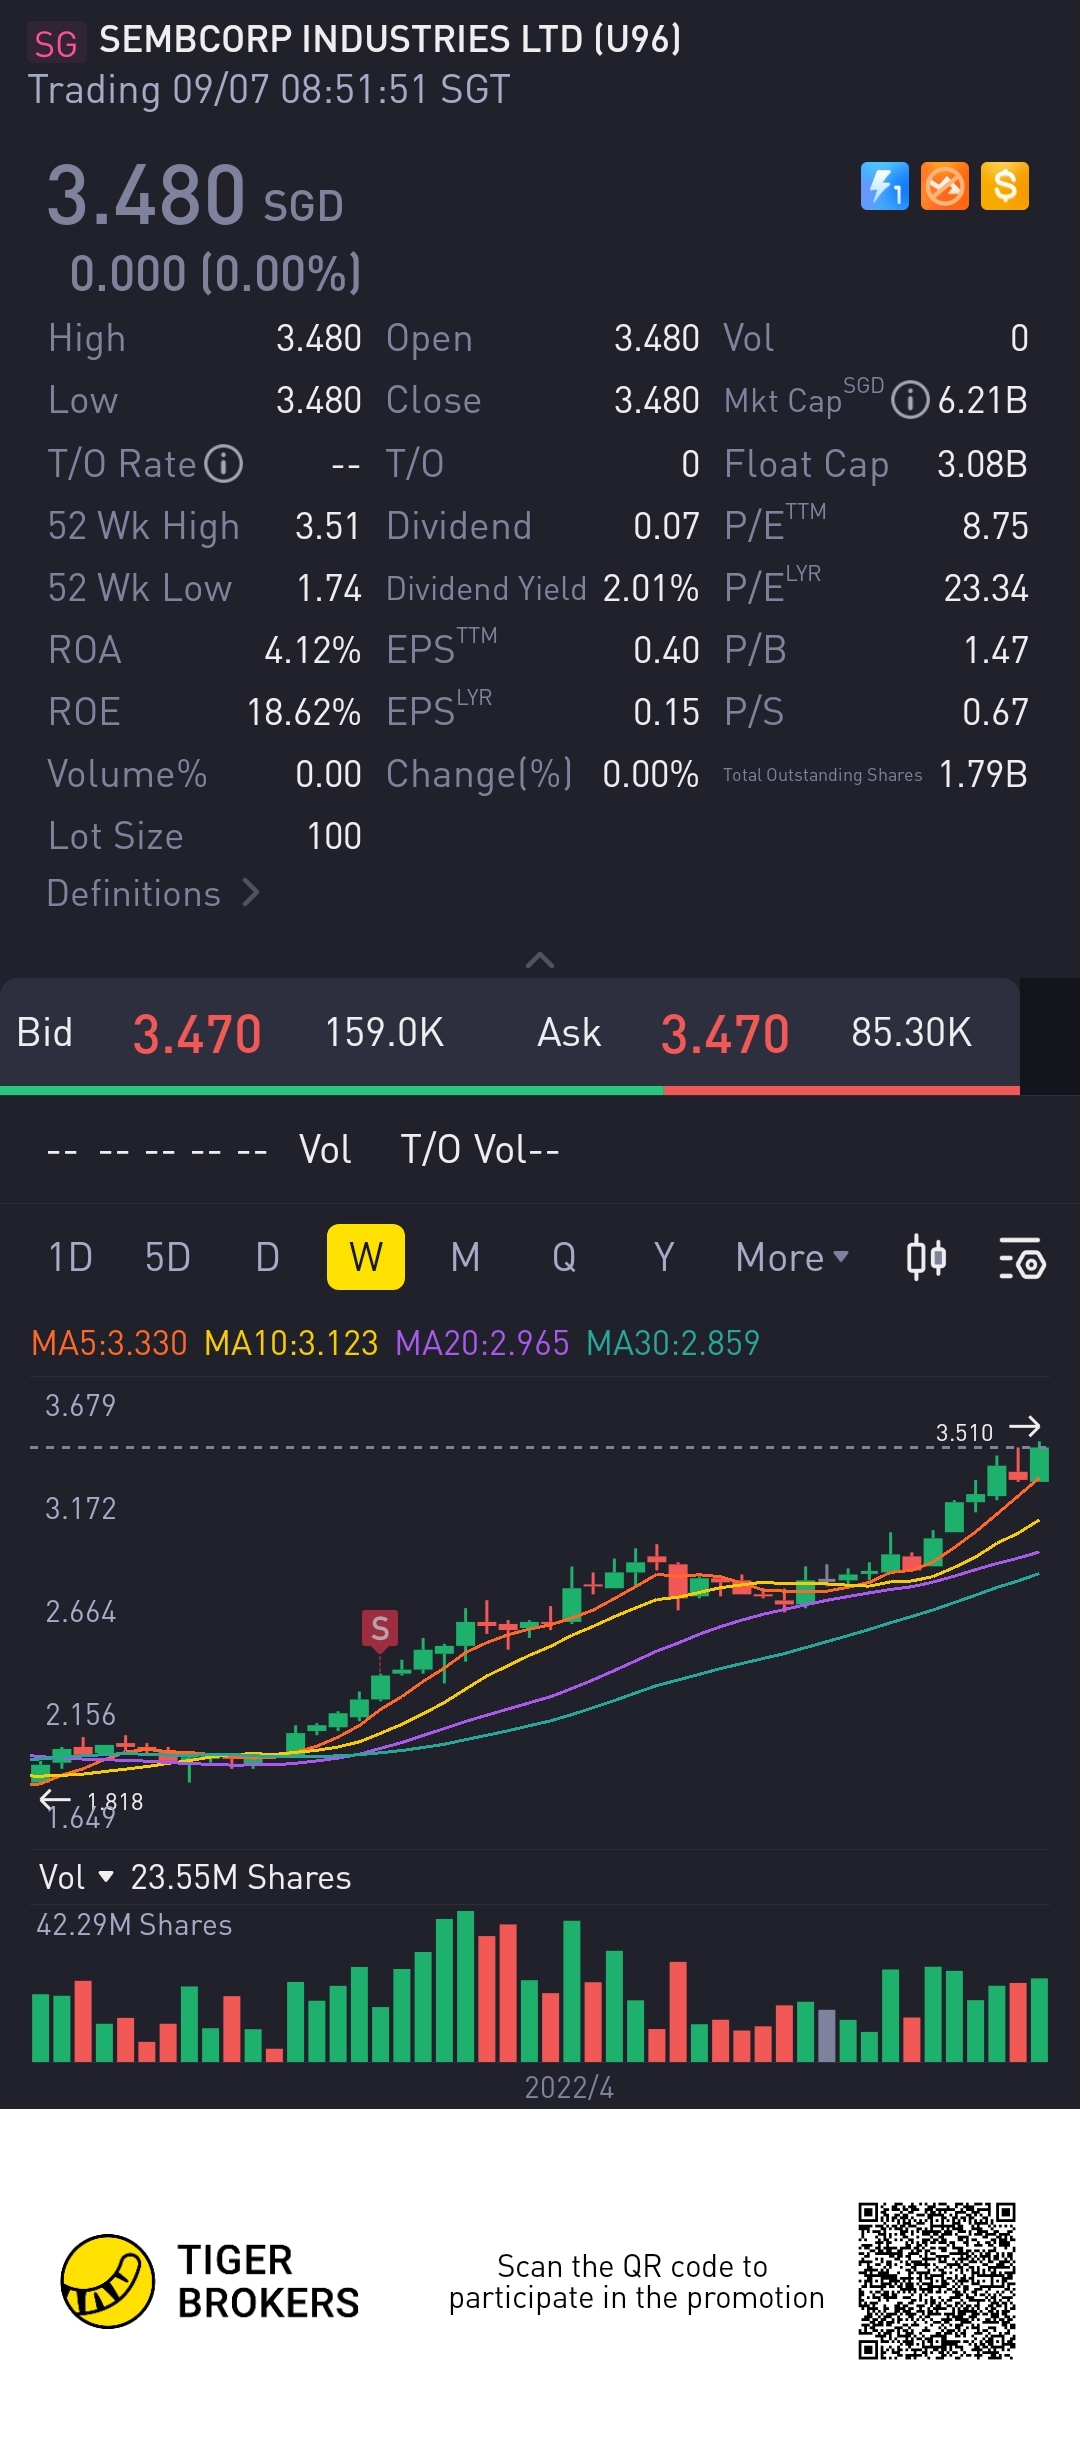Open Definitions link

tap(153, 893)
